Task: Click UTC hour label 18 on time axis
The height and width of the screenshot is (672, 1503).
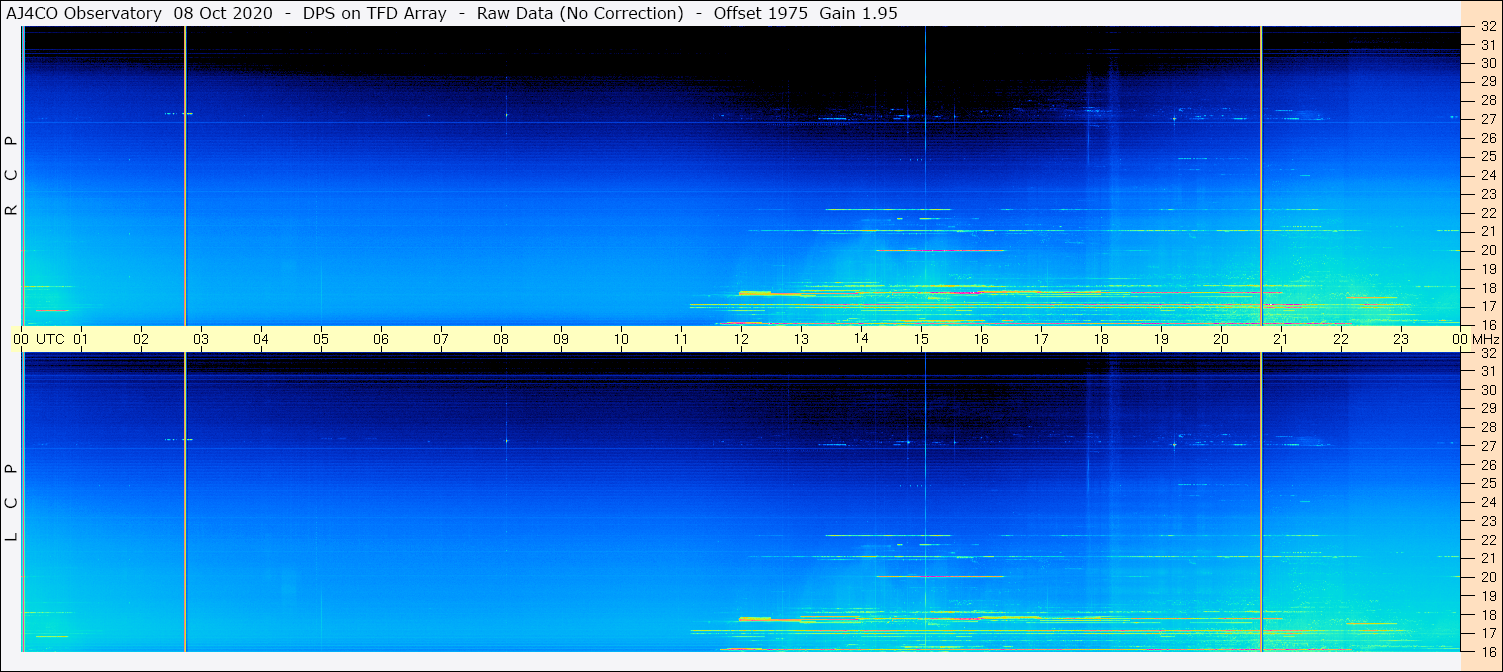Action: click(x=1101, y=339)
